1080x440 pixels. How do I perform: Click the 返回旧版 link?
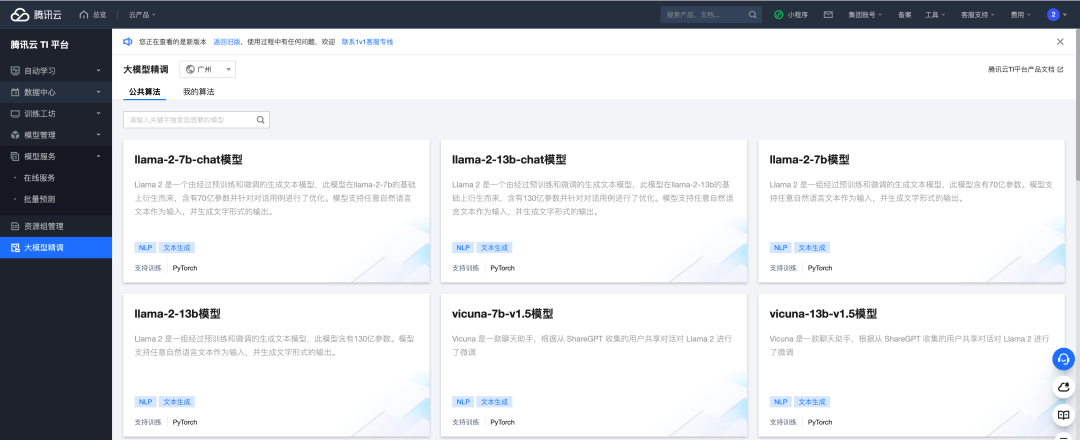227,42
